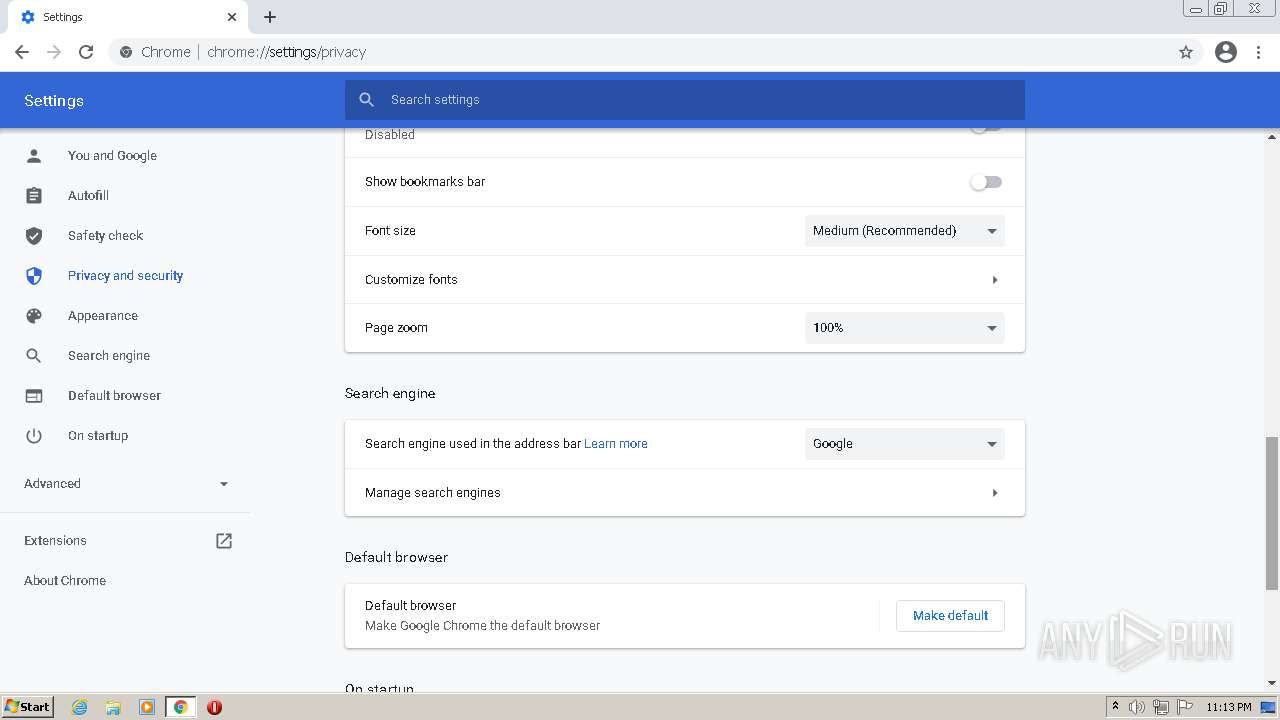Go to On startup in the sidebar
Viewport: 1280px width, 720px height.
[x=98, y=436]
